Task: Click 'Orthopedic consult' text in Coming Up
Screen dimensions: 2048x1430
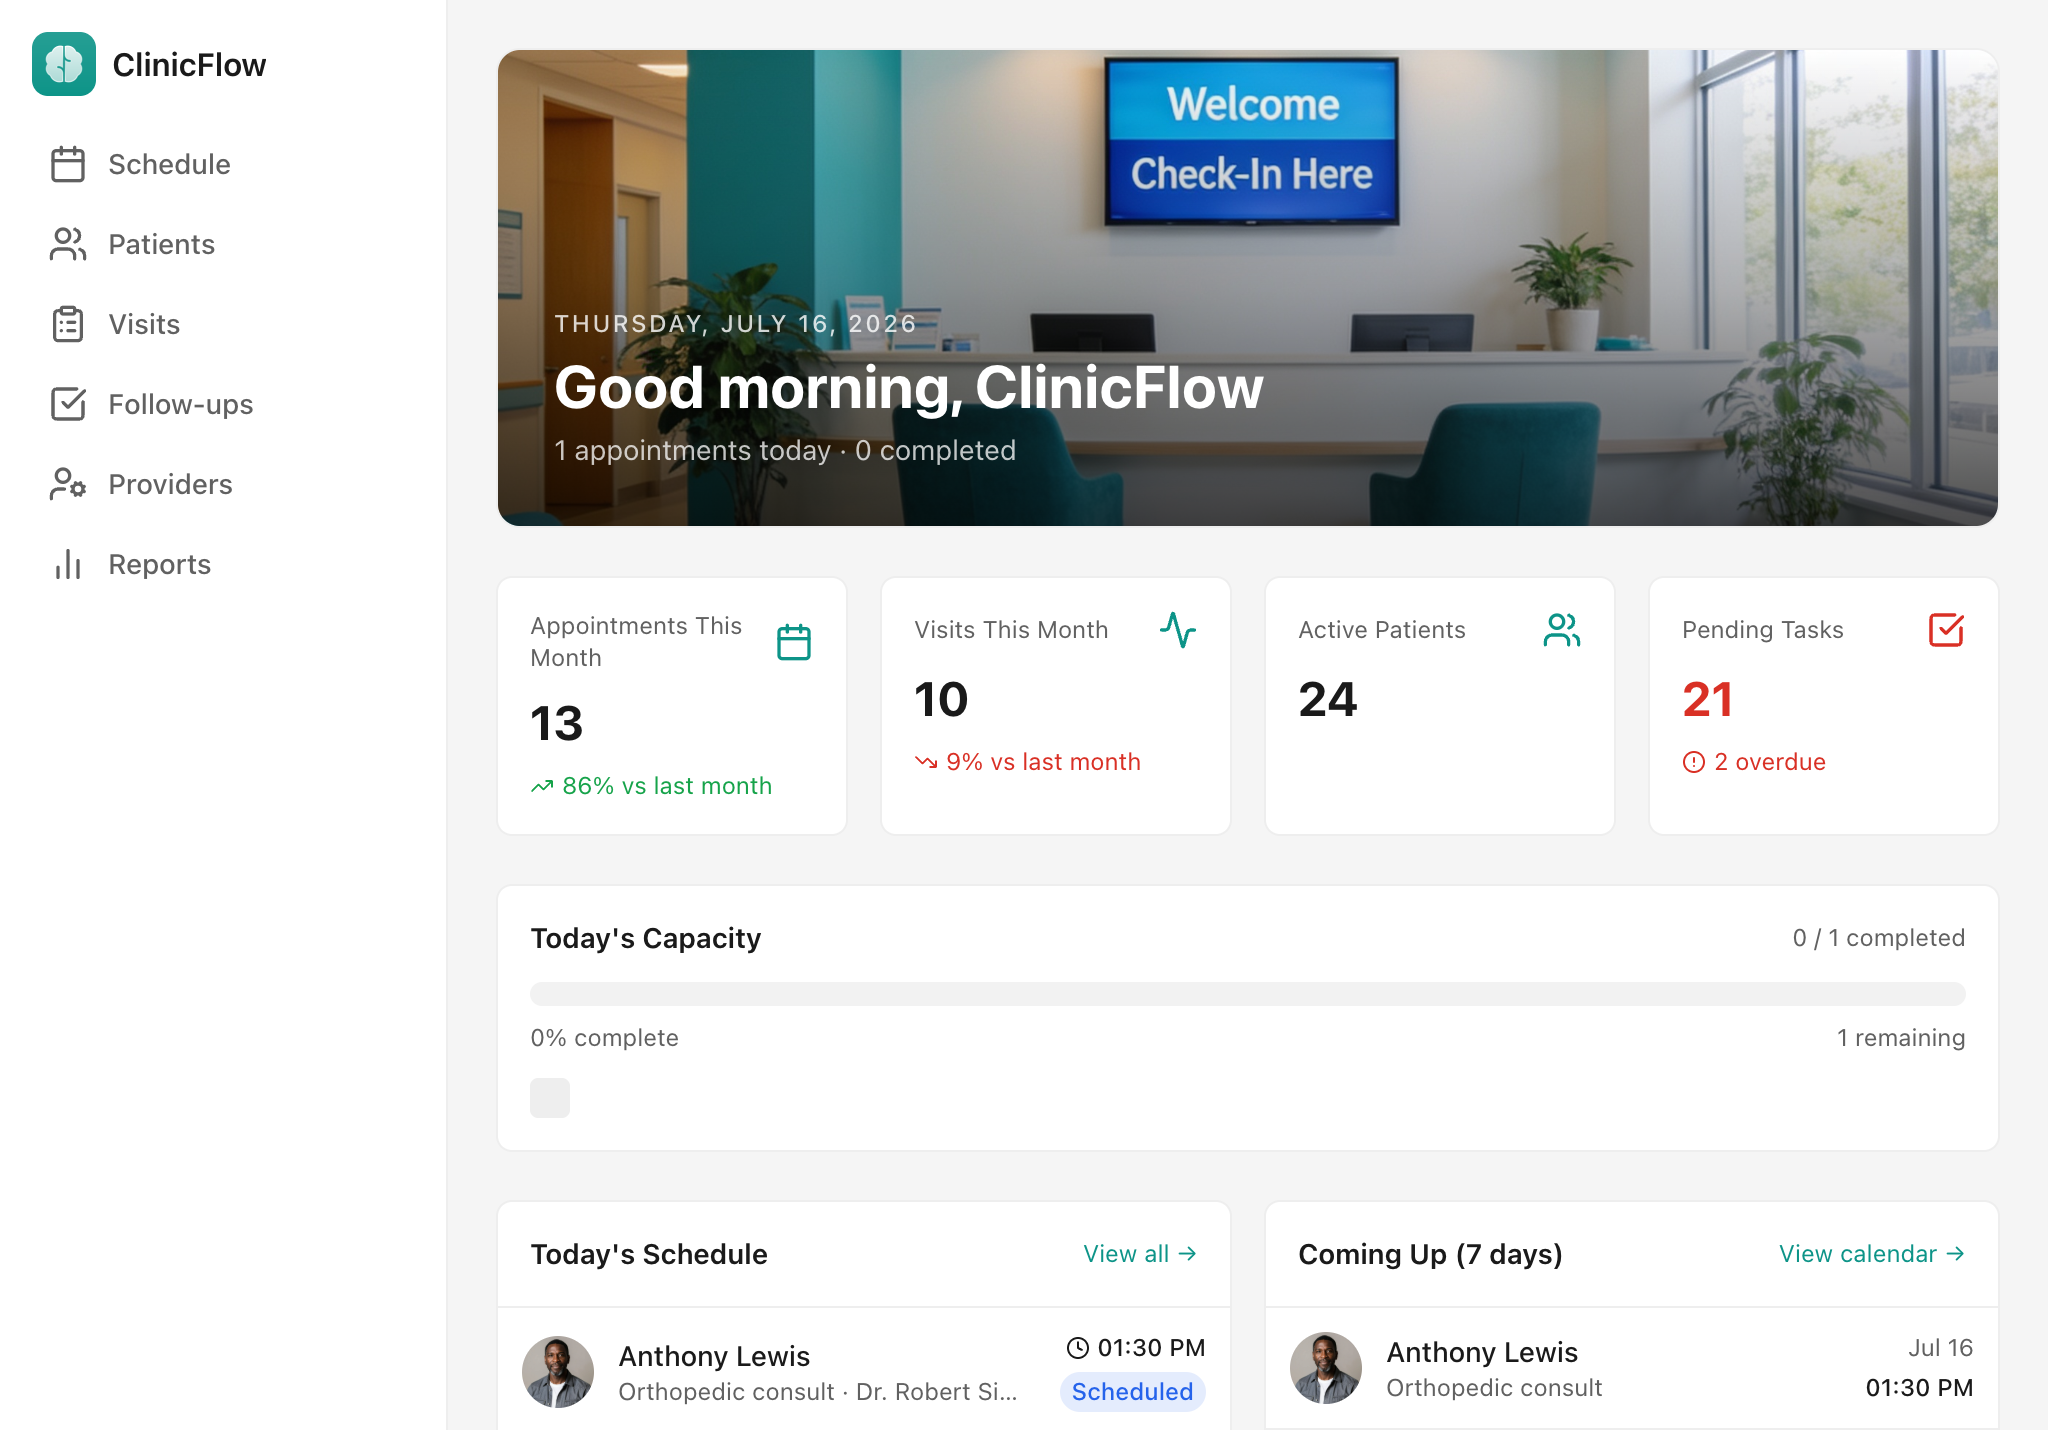Action: 1494,1388
